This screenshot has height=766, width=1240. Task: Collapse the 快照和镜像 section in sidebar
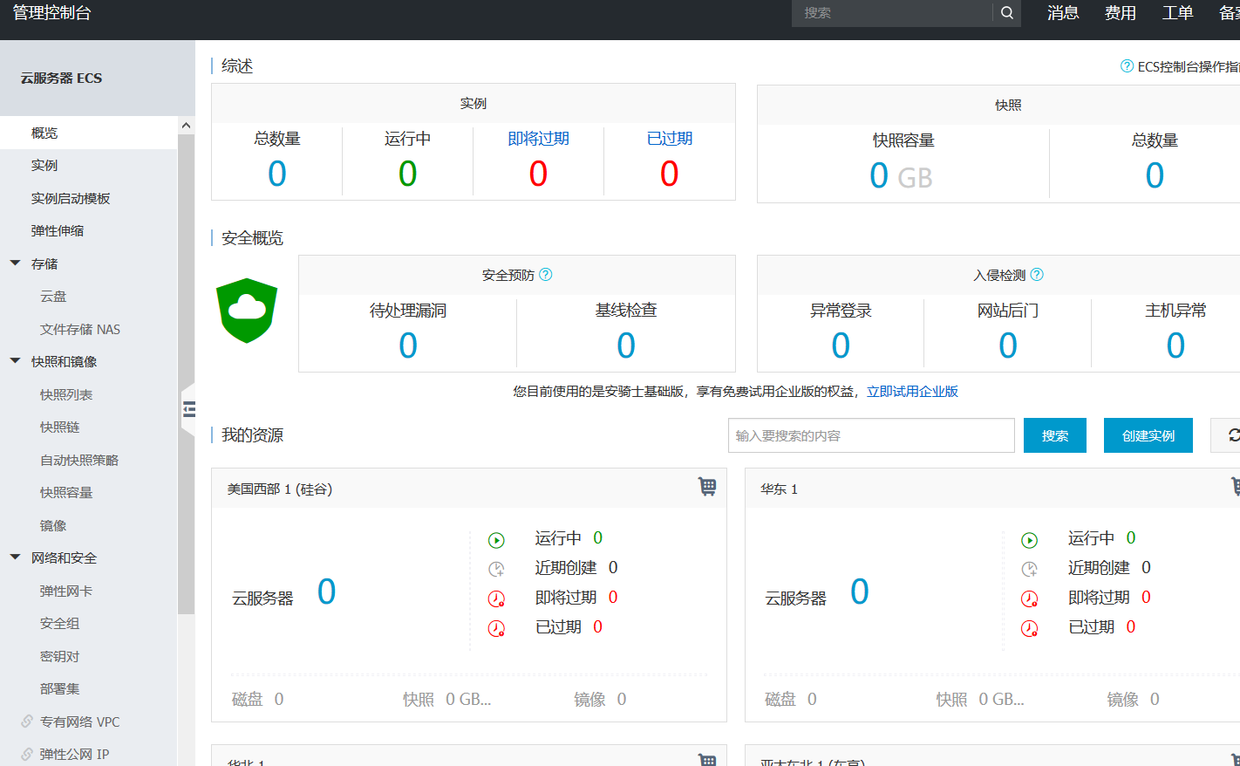[x=15, y=361]
